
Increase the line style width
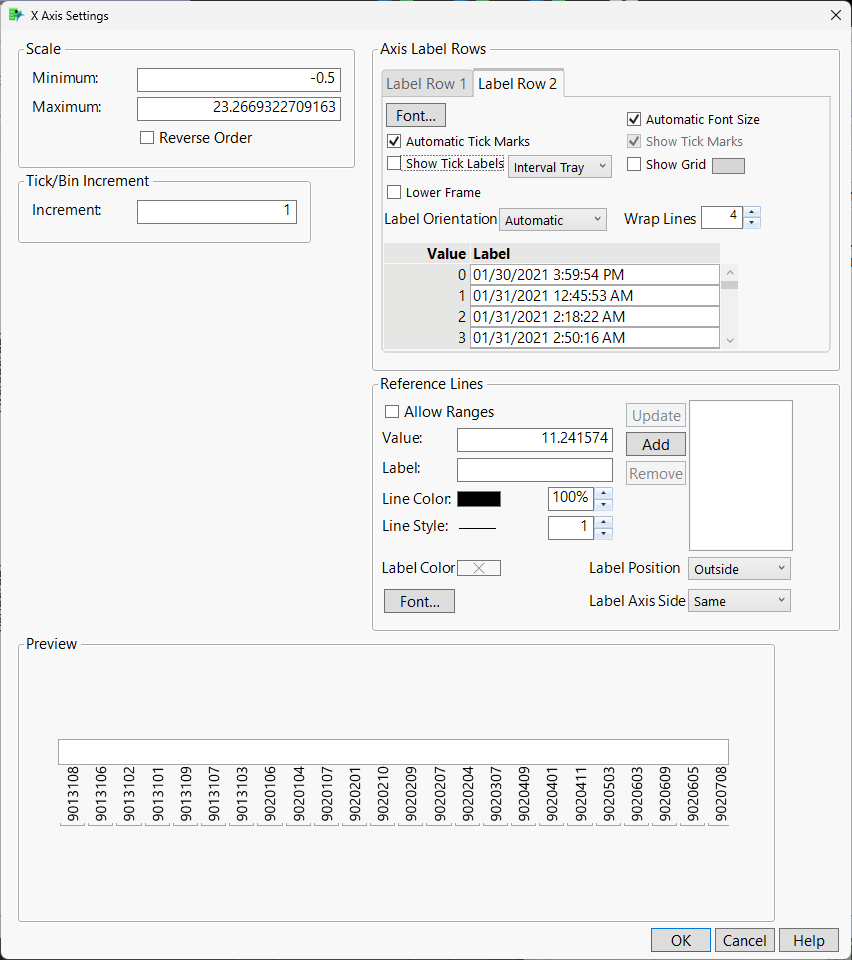click(x=604, y=522)
